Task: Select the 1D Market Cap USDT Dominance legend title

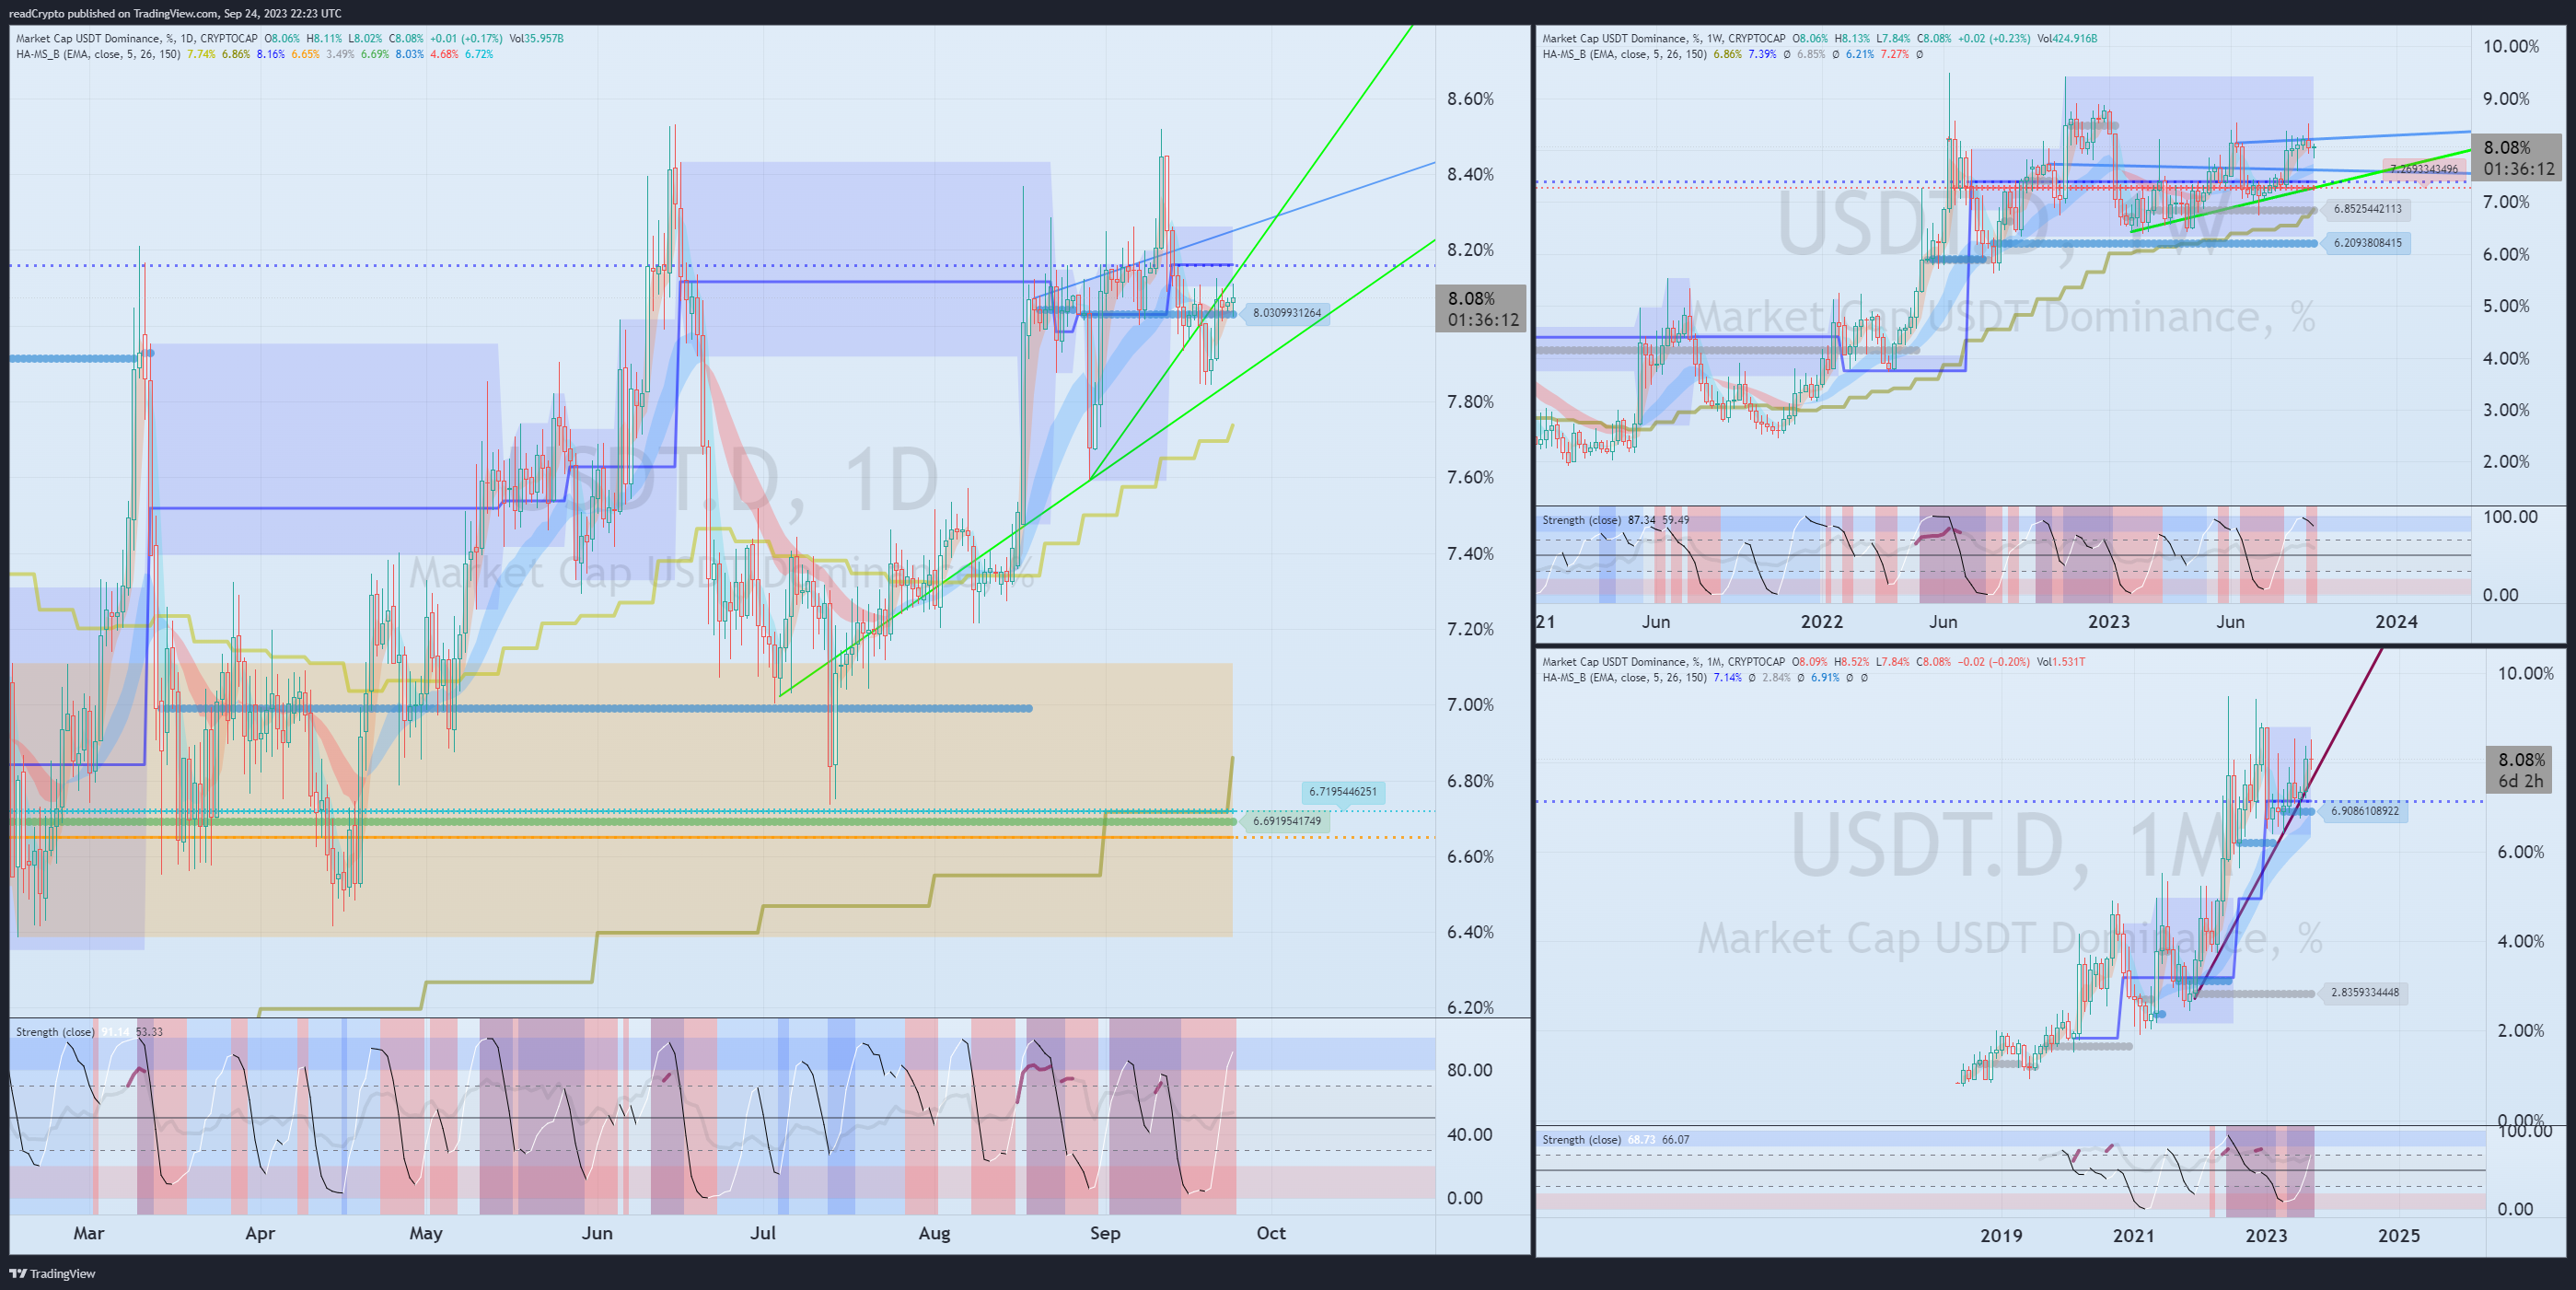Action: coord(136,38)
